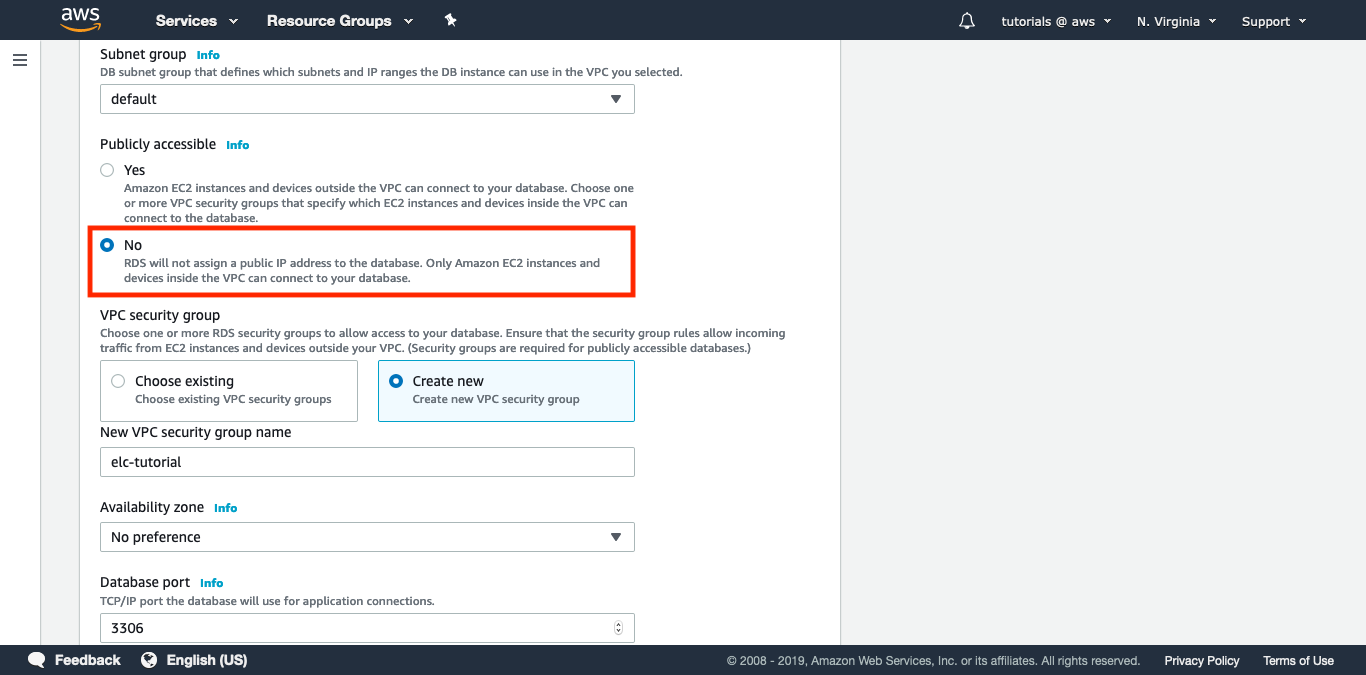
Task: Open the Availability zone dropdown
Action: click(367, 537)
